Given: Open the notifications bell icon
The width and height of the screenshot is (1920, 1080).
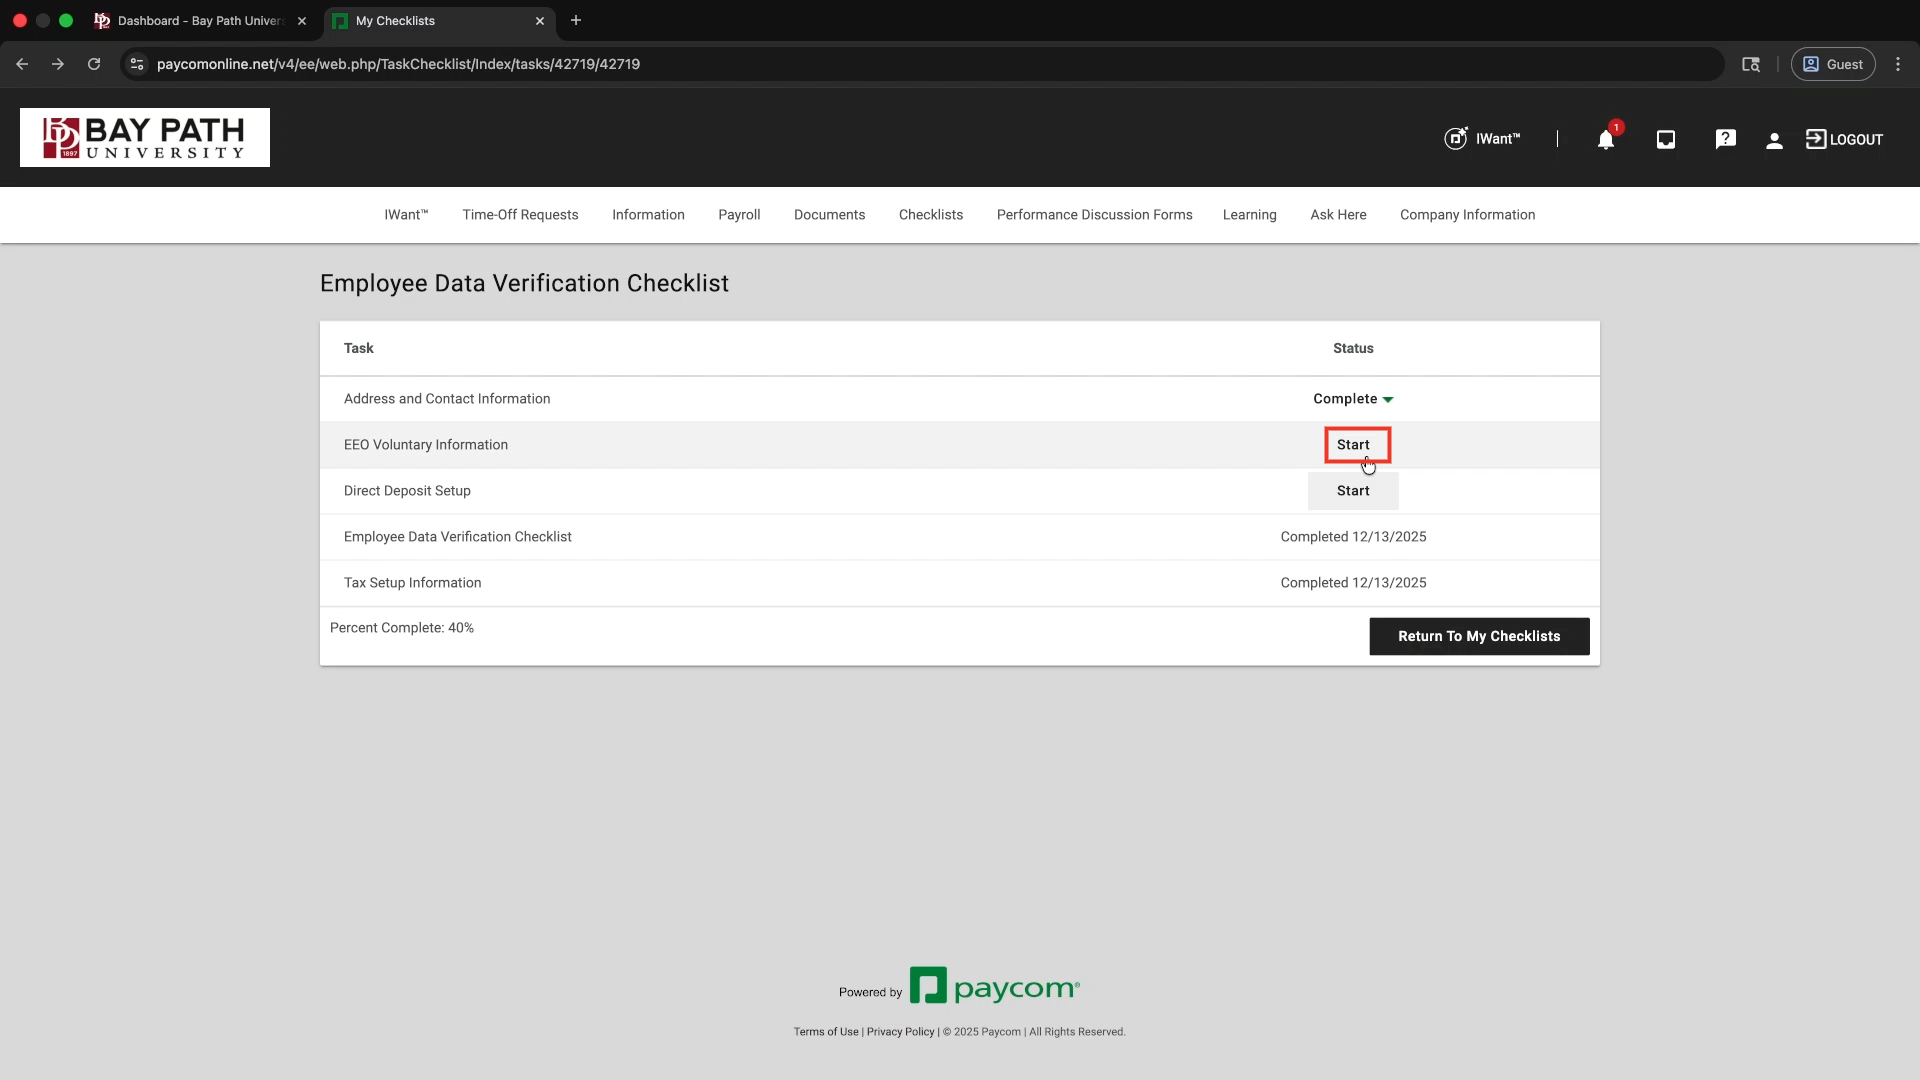Looking at the screenshot, I should tap(1605, 140).
